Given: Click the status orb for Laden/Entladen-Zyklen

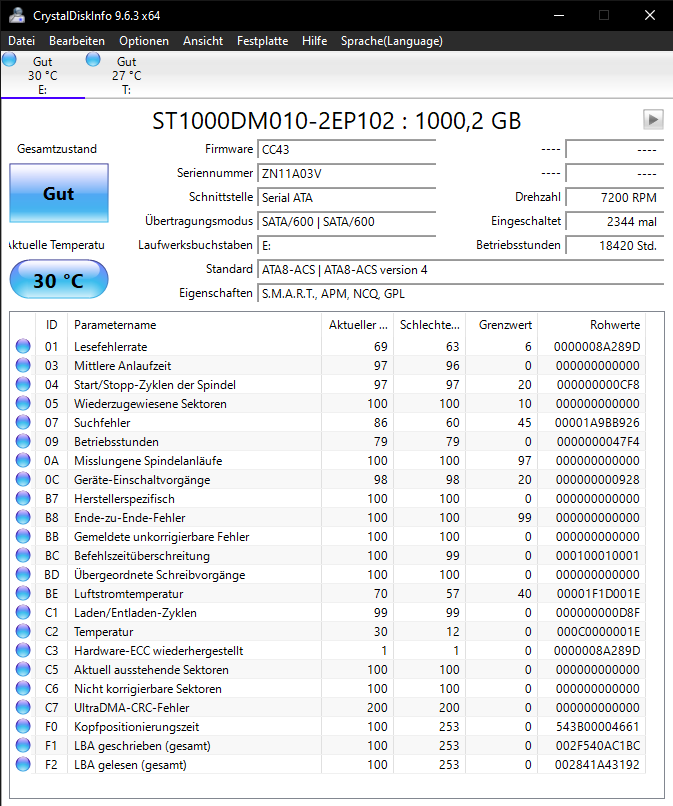Looking at the screenshot, I should click(23, 612).
